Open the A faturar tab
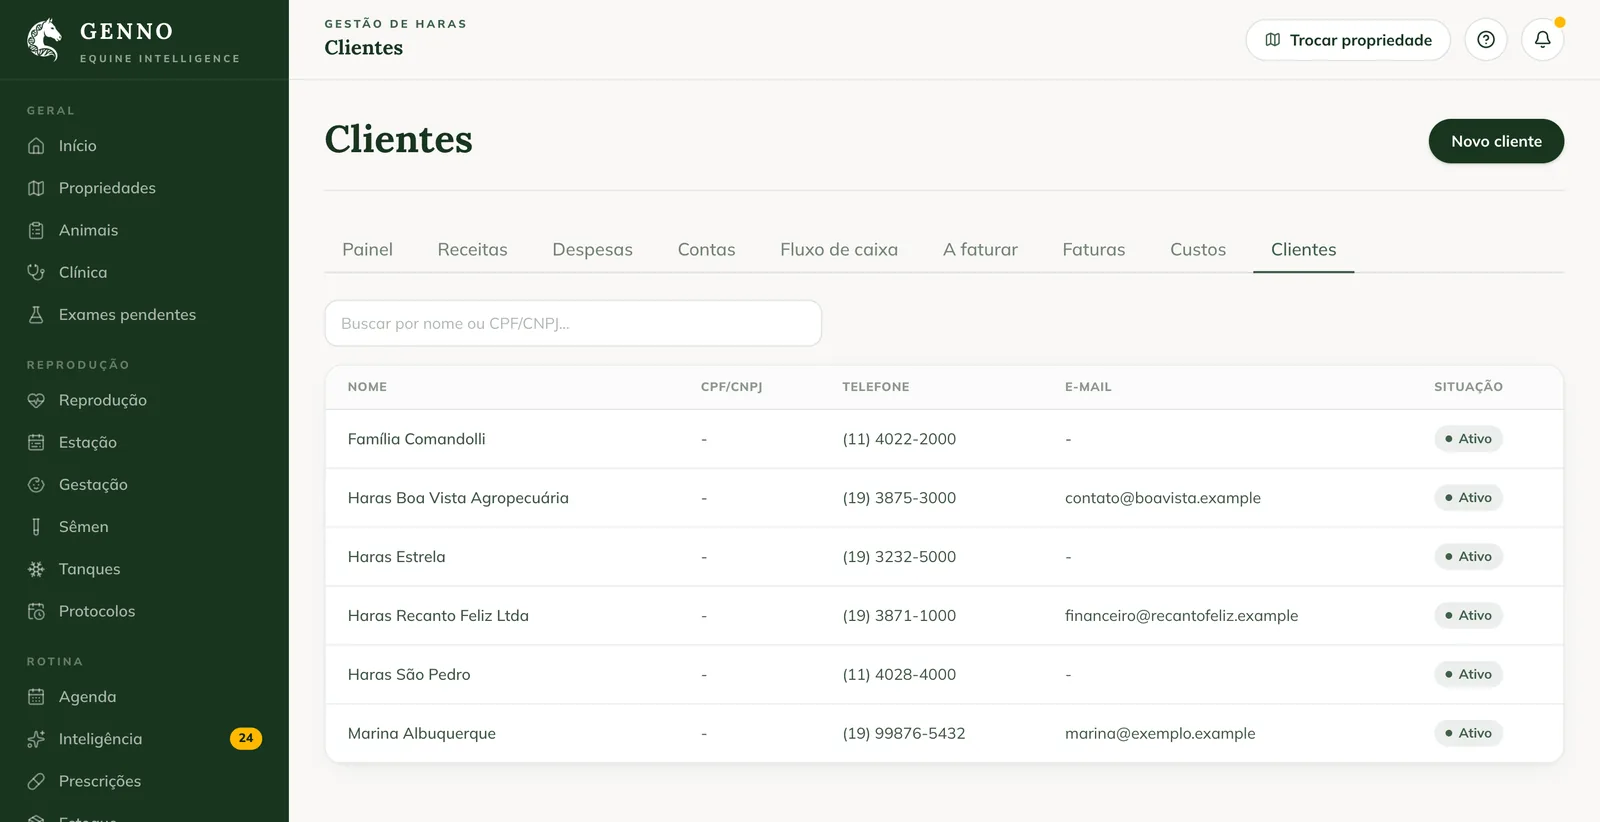The height and width of the screenshot is (822, 1600). 980,250
